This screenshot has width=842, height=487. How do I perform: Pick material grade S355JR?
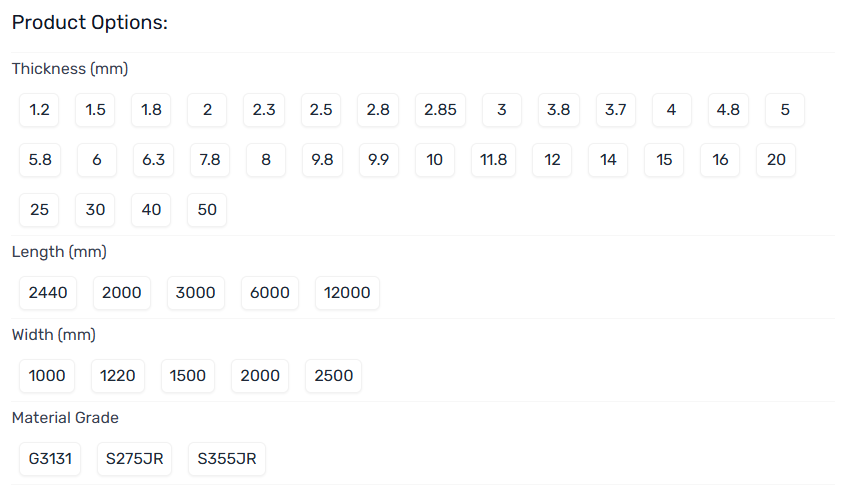click(227, 460)
